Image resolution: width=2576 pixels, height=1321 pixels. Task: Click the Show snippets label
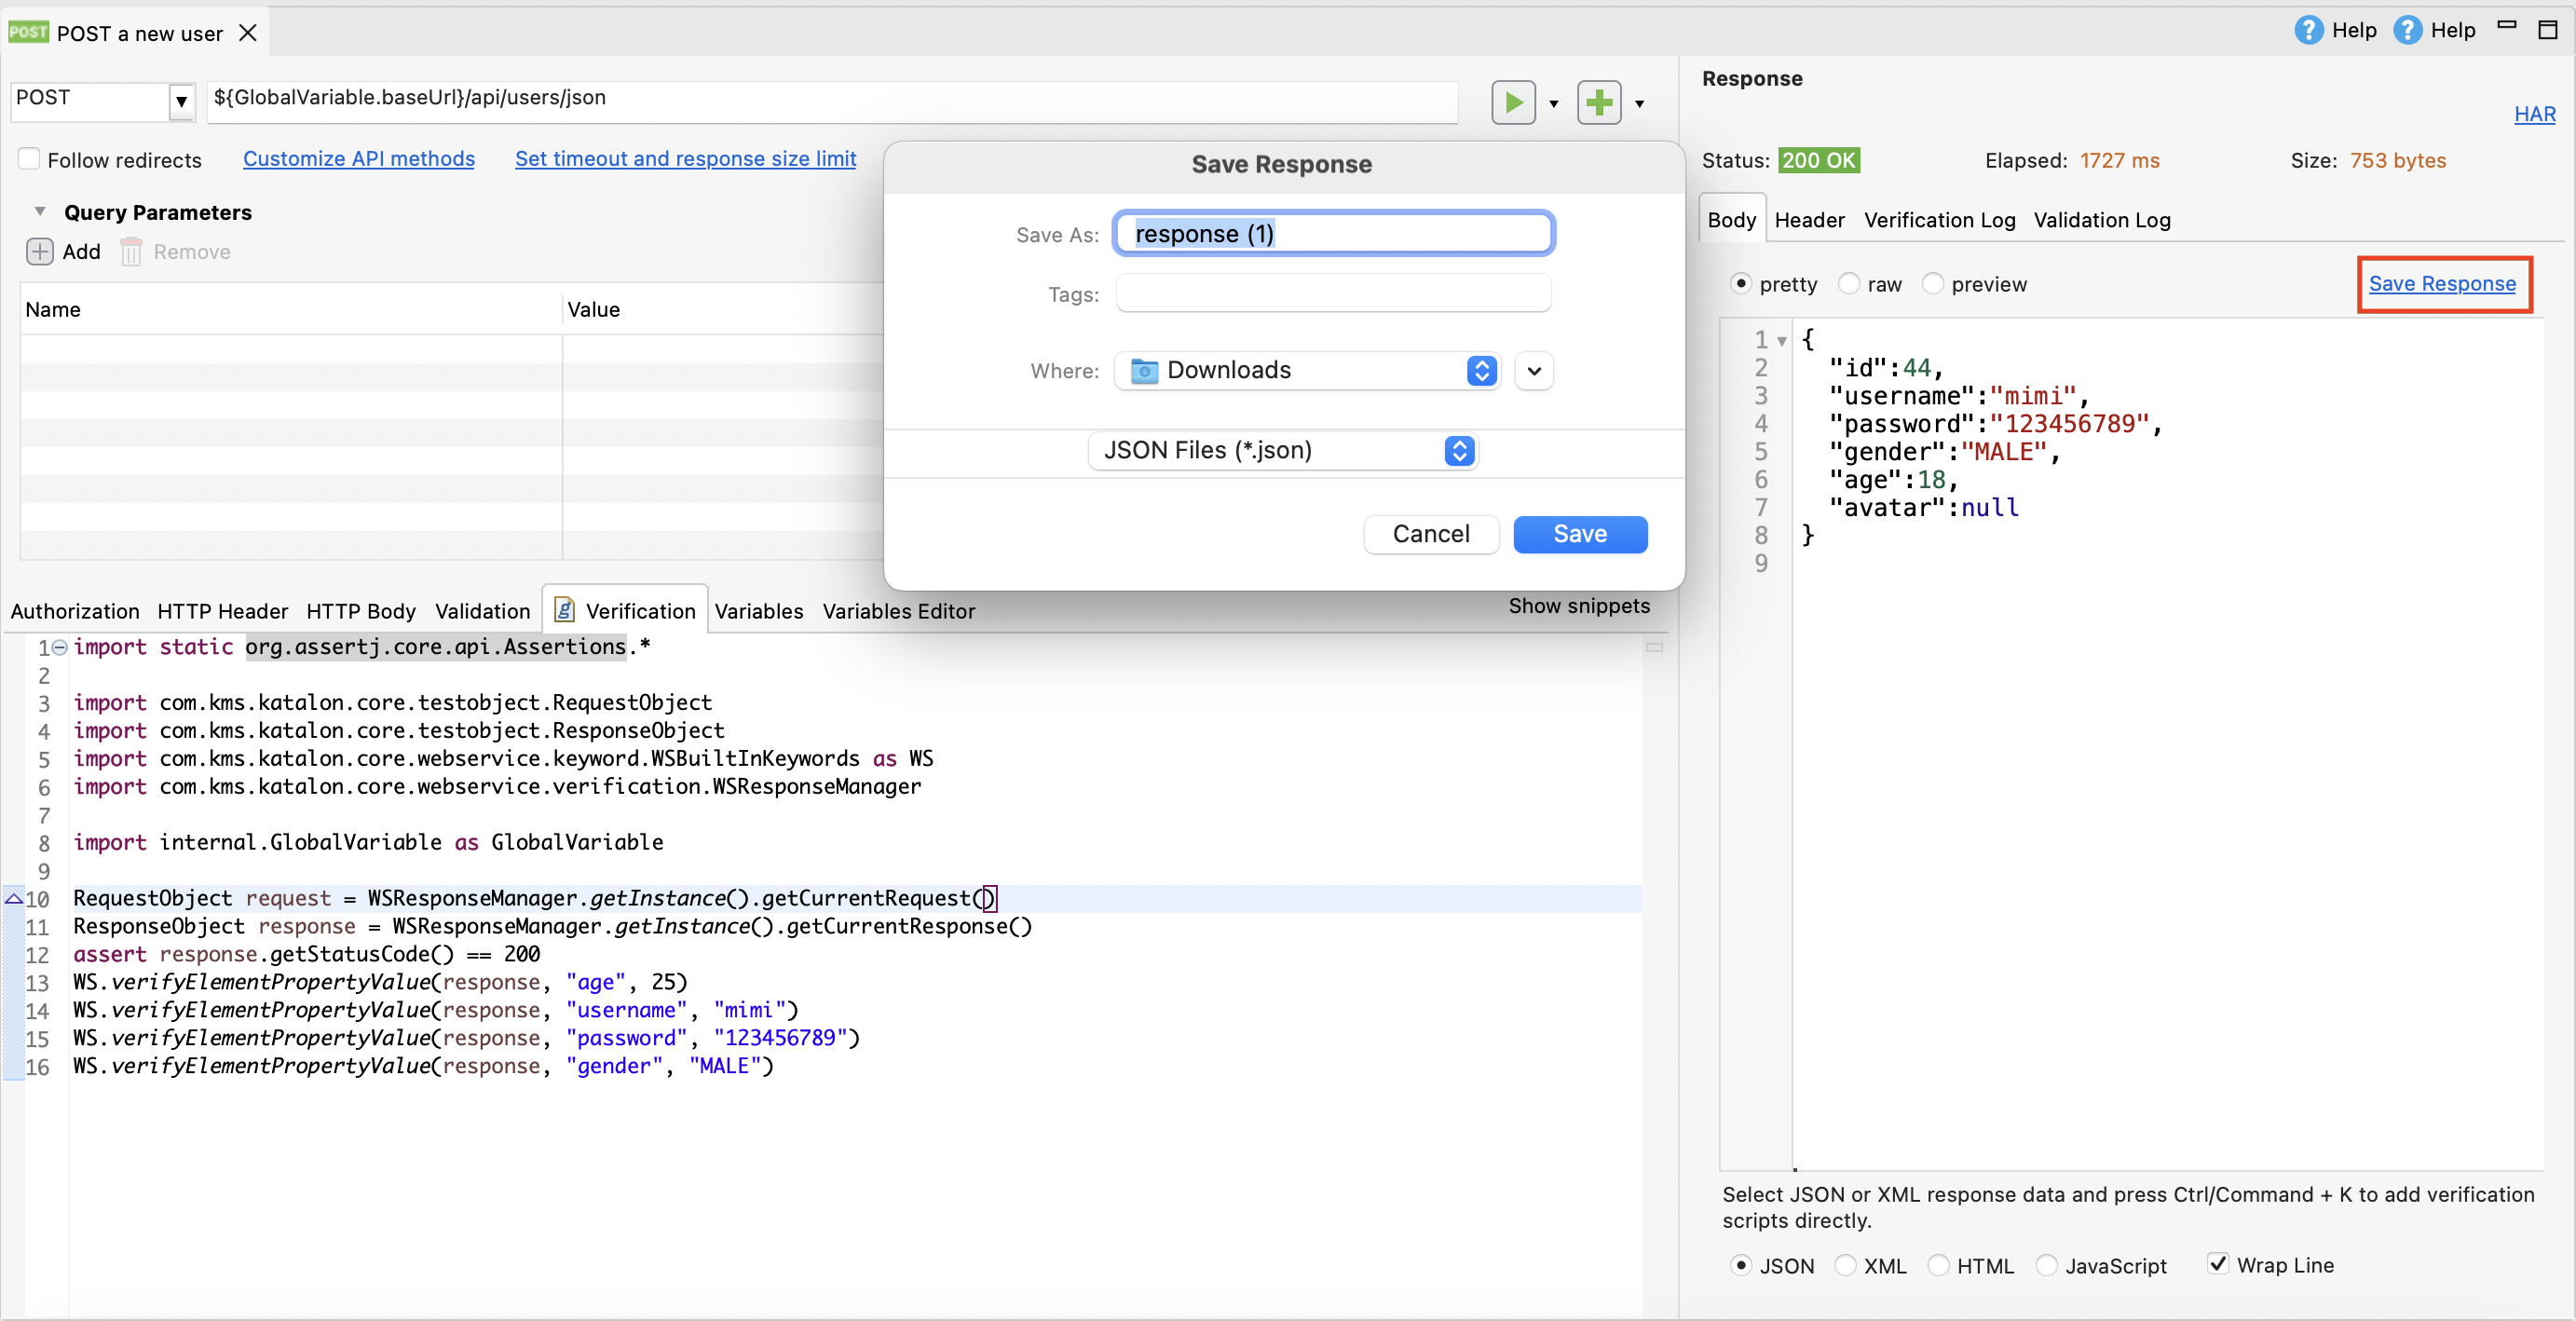coord(1579,606)
